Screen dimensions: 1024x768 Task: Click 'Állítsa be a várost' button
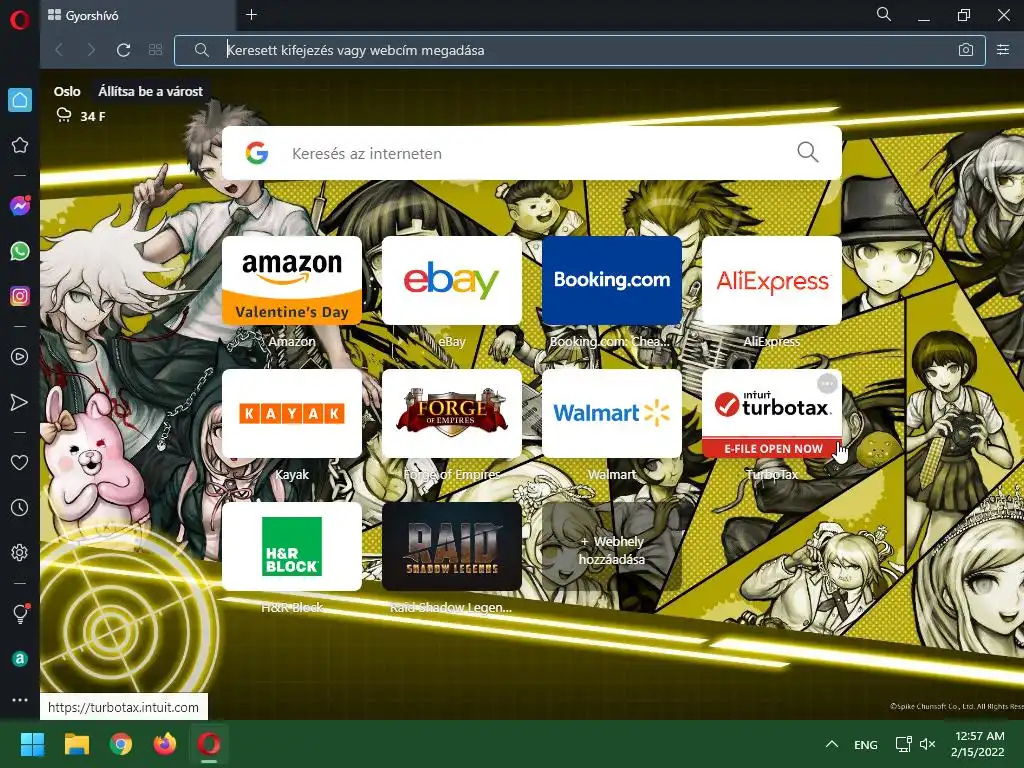click(150, 91)
